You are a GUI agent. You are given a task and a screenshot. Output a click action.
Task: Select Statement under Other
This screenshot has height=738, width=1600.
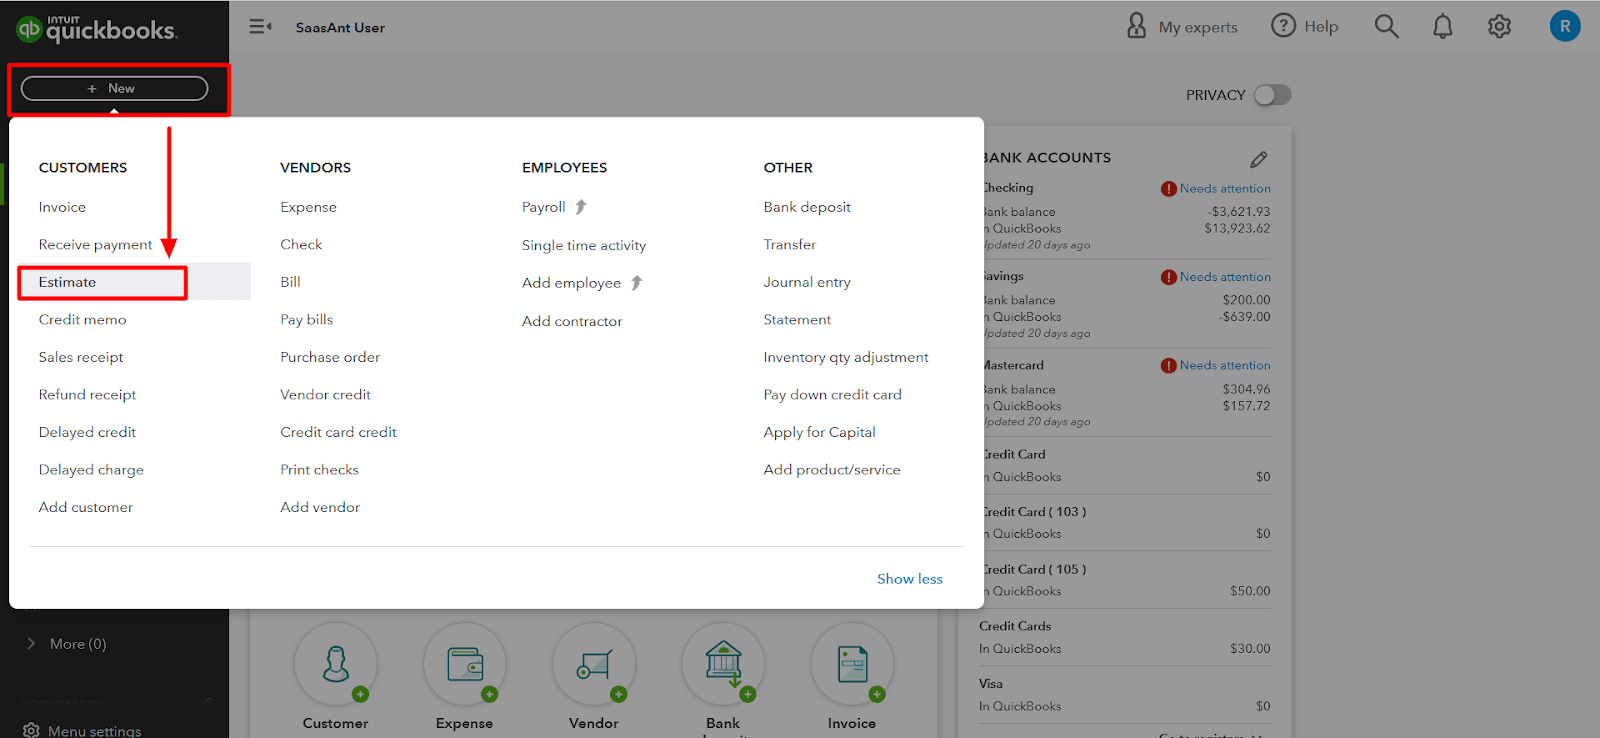(x=797, y=320)
